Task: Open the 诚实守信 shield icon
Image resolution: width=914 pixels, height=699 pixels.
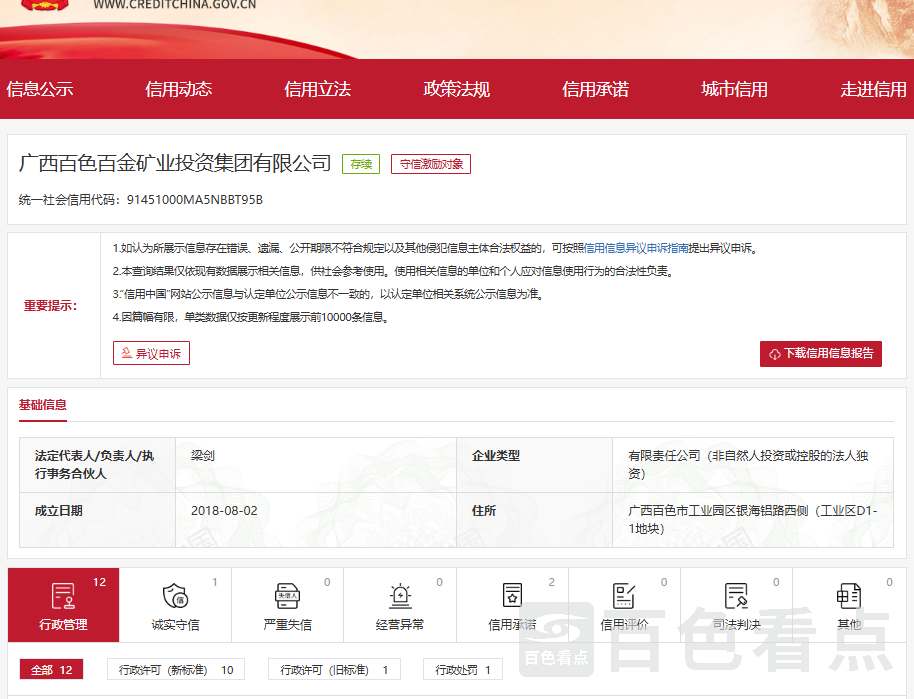Action: [175, 596]
